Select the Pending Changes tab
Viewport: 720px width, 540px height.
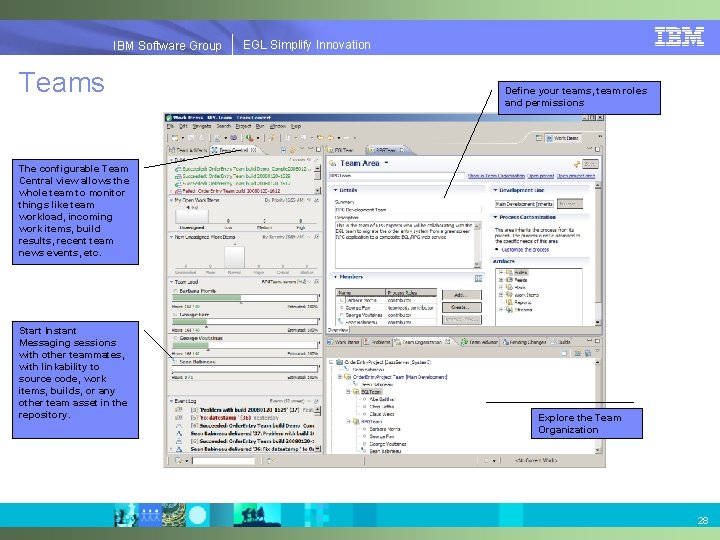click(x=525, y=342)
